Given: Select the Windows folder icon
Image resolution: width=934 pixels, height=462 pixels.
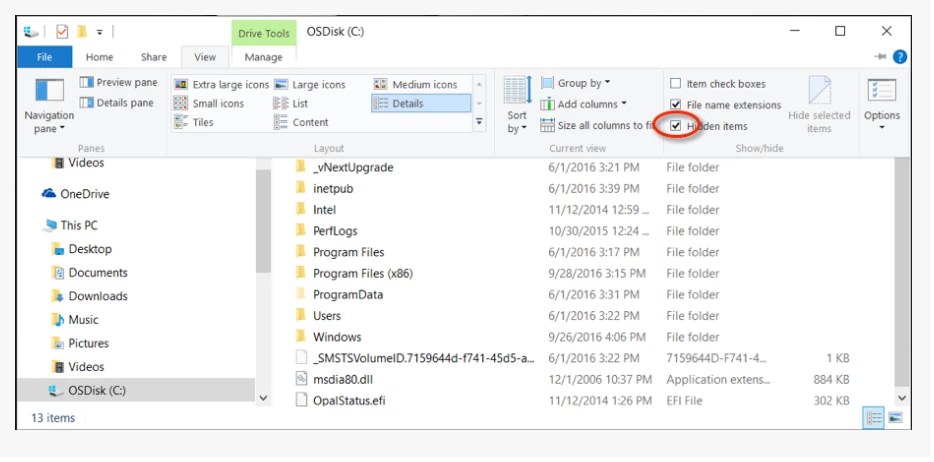Looking at the screenshot, I should [301, 336].
